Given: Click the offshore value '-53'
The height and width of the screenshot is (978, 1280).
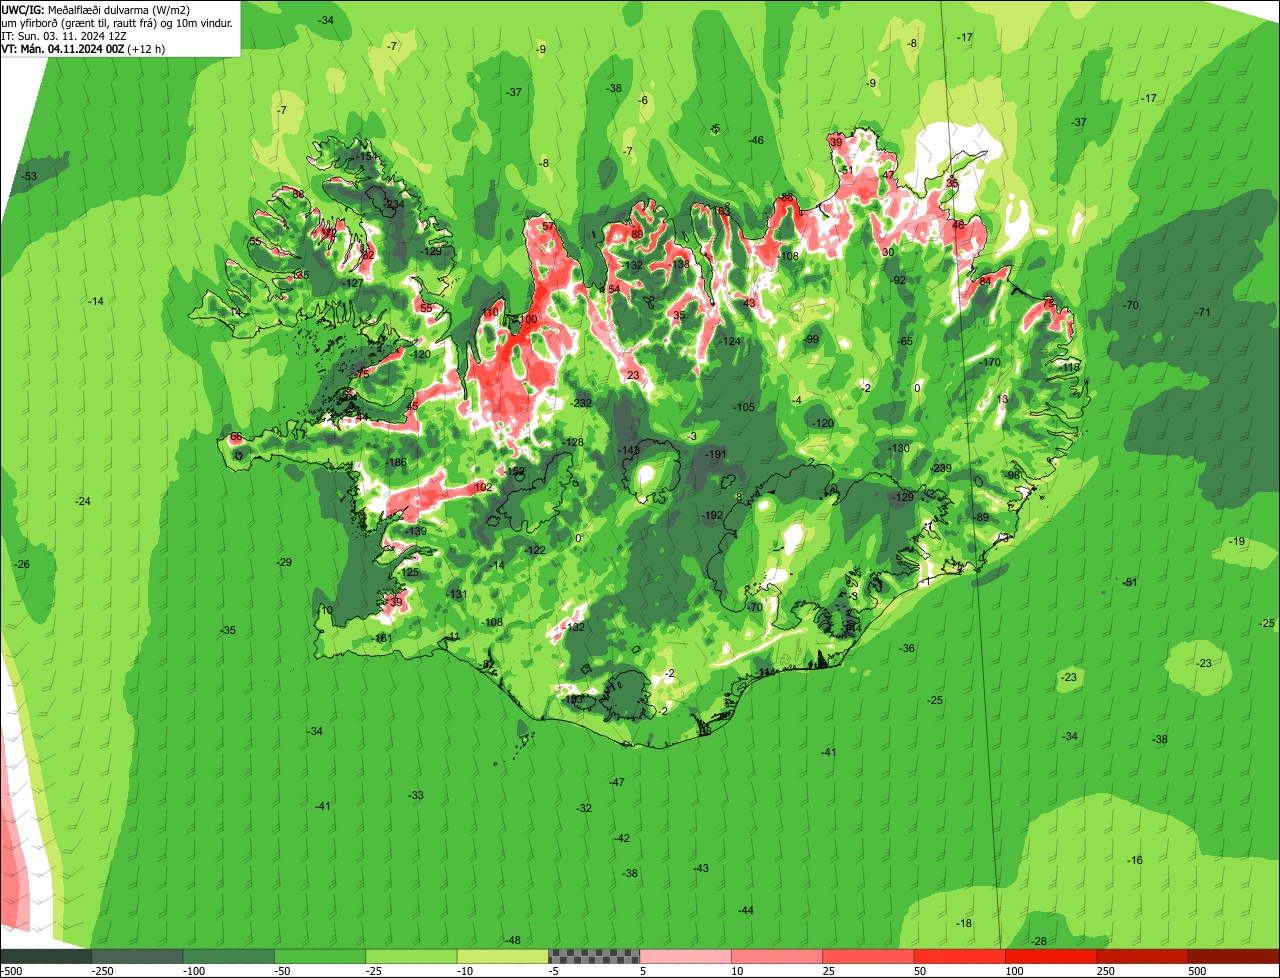Looking at the screenshot, I should tap(29, 176).
